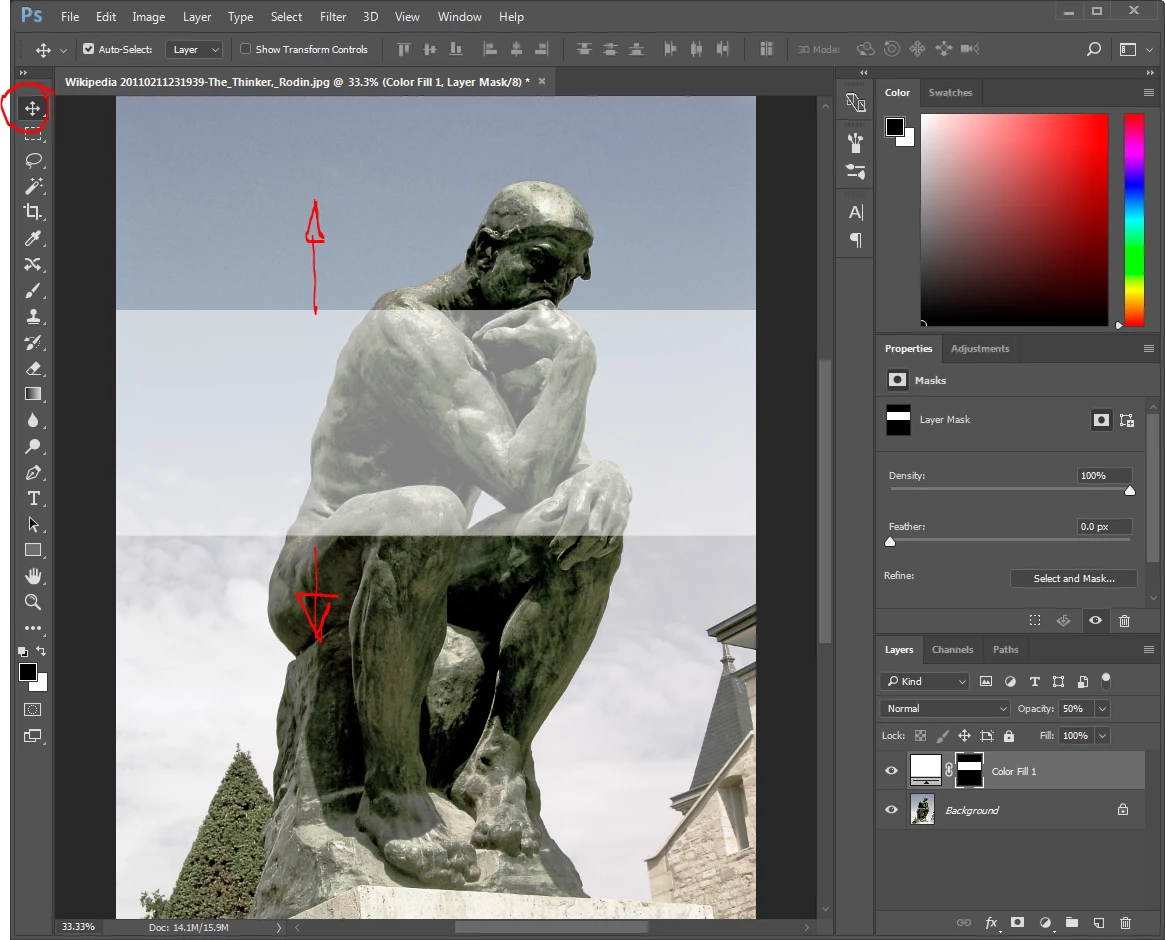Open the Properties panel flyout menu

pyautogui.click(x=1149, y=349)
